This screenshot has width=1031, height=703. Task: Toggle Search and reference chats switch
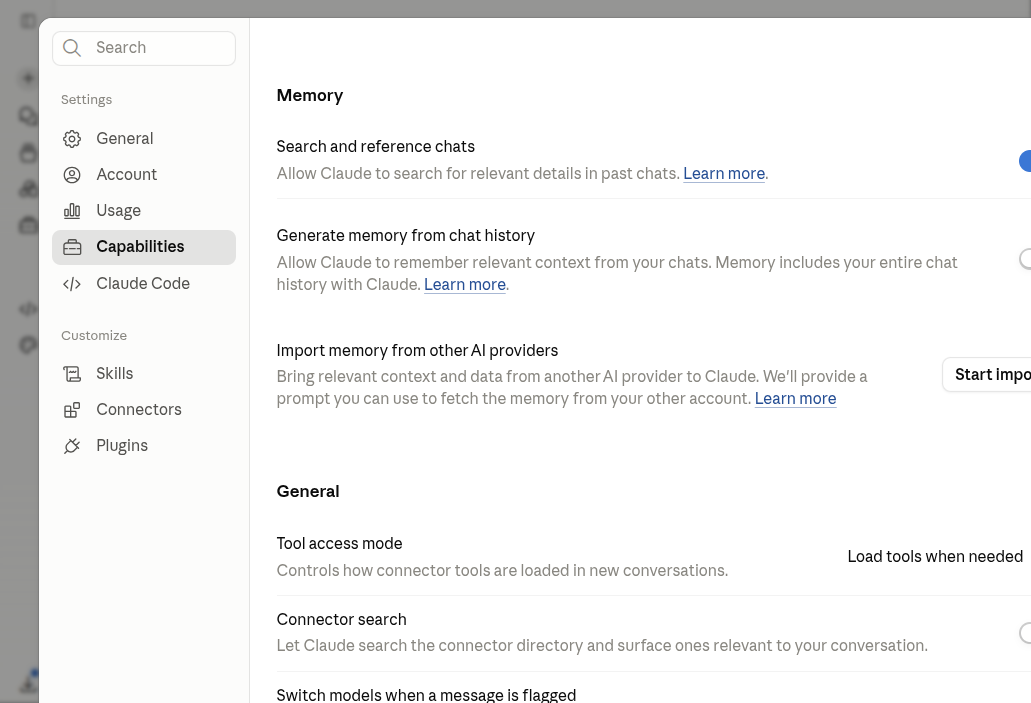(1025, 160)
